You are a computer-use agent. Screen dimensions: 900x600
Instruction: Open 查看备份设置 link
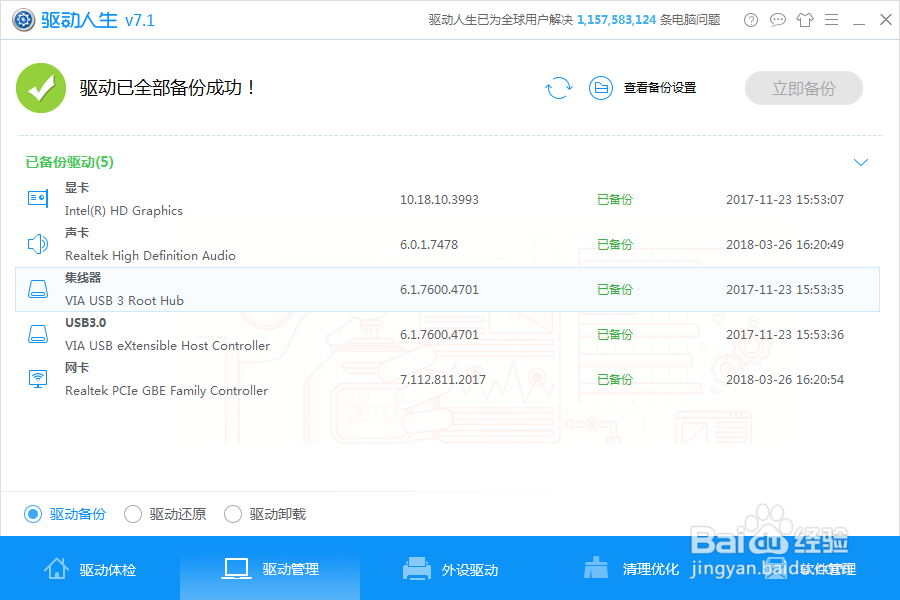tap(660, 88)
